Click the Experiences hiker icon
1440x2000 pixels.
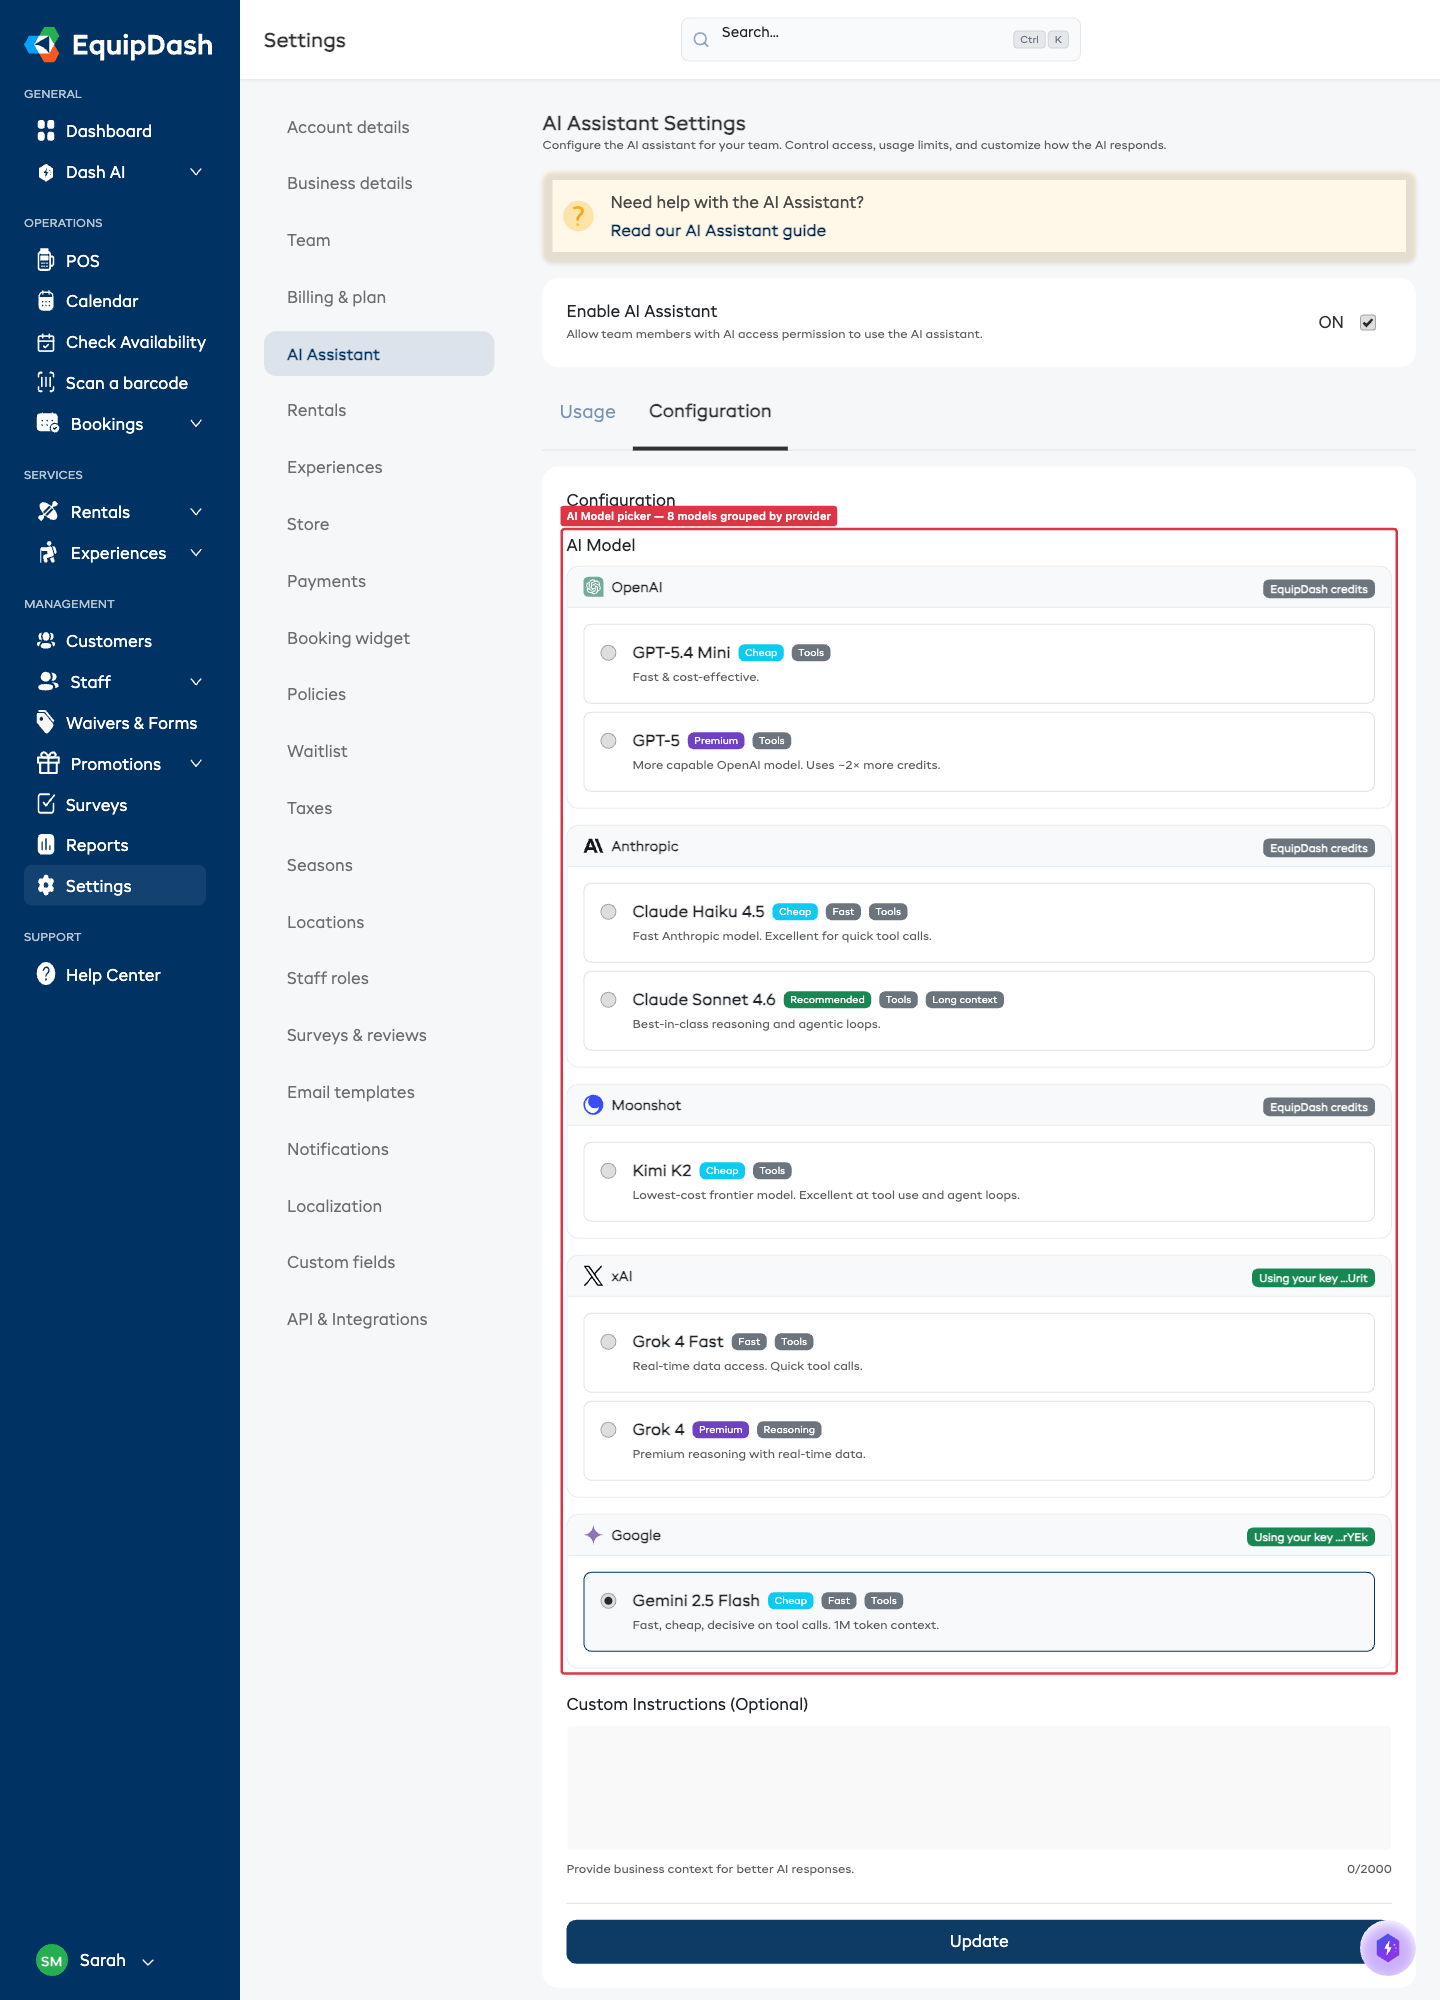click(x=48, y=553)
